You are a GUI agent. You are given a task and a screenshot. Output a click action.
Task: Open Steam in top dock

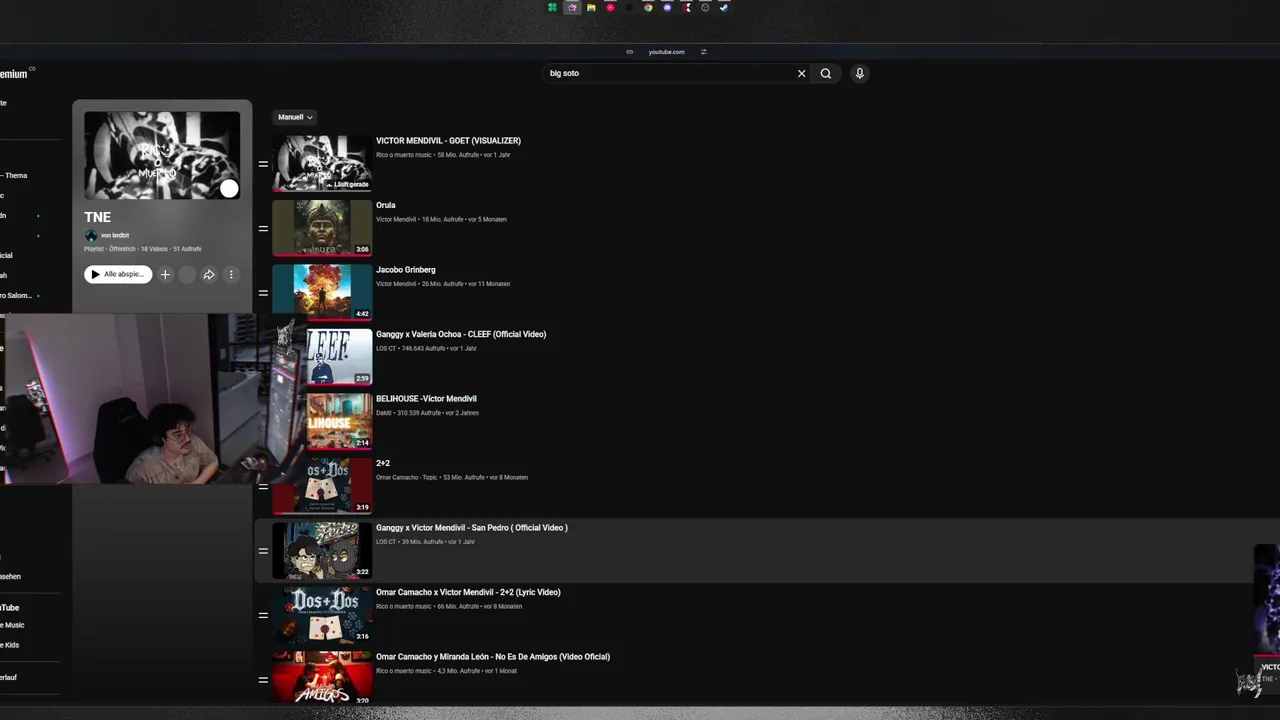pos(724,7)
